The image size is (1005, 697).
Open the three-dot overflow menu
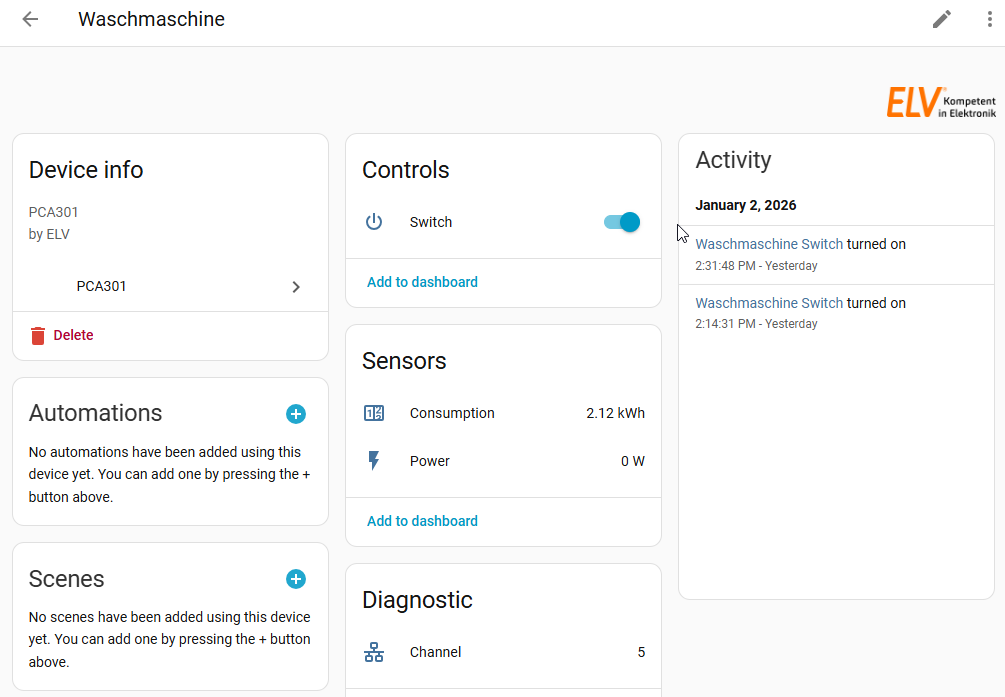pos(989,19)
